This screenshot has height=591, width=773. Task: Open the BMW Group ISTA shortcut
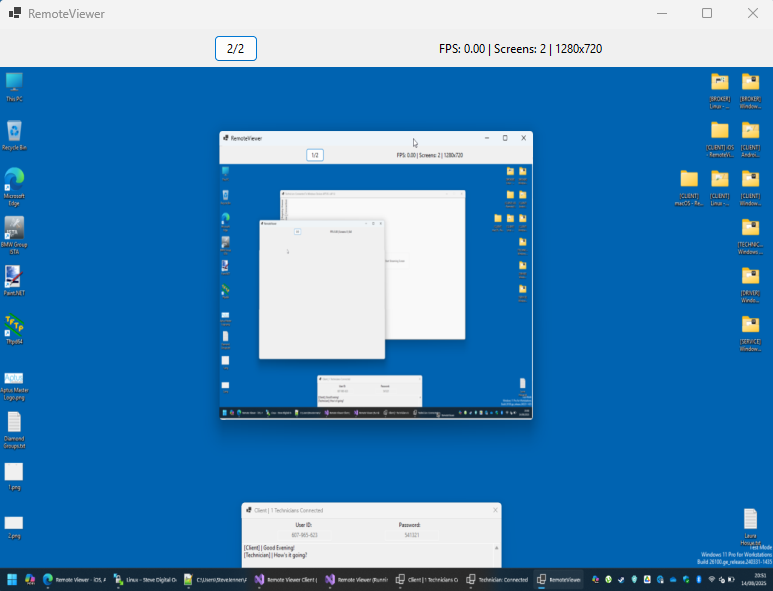pos(14,235)
